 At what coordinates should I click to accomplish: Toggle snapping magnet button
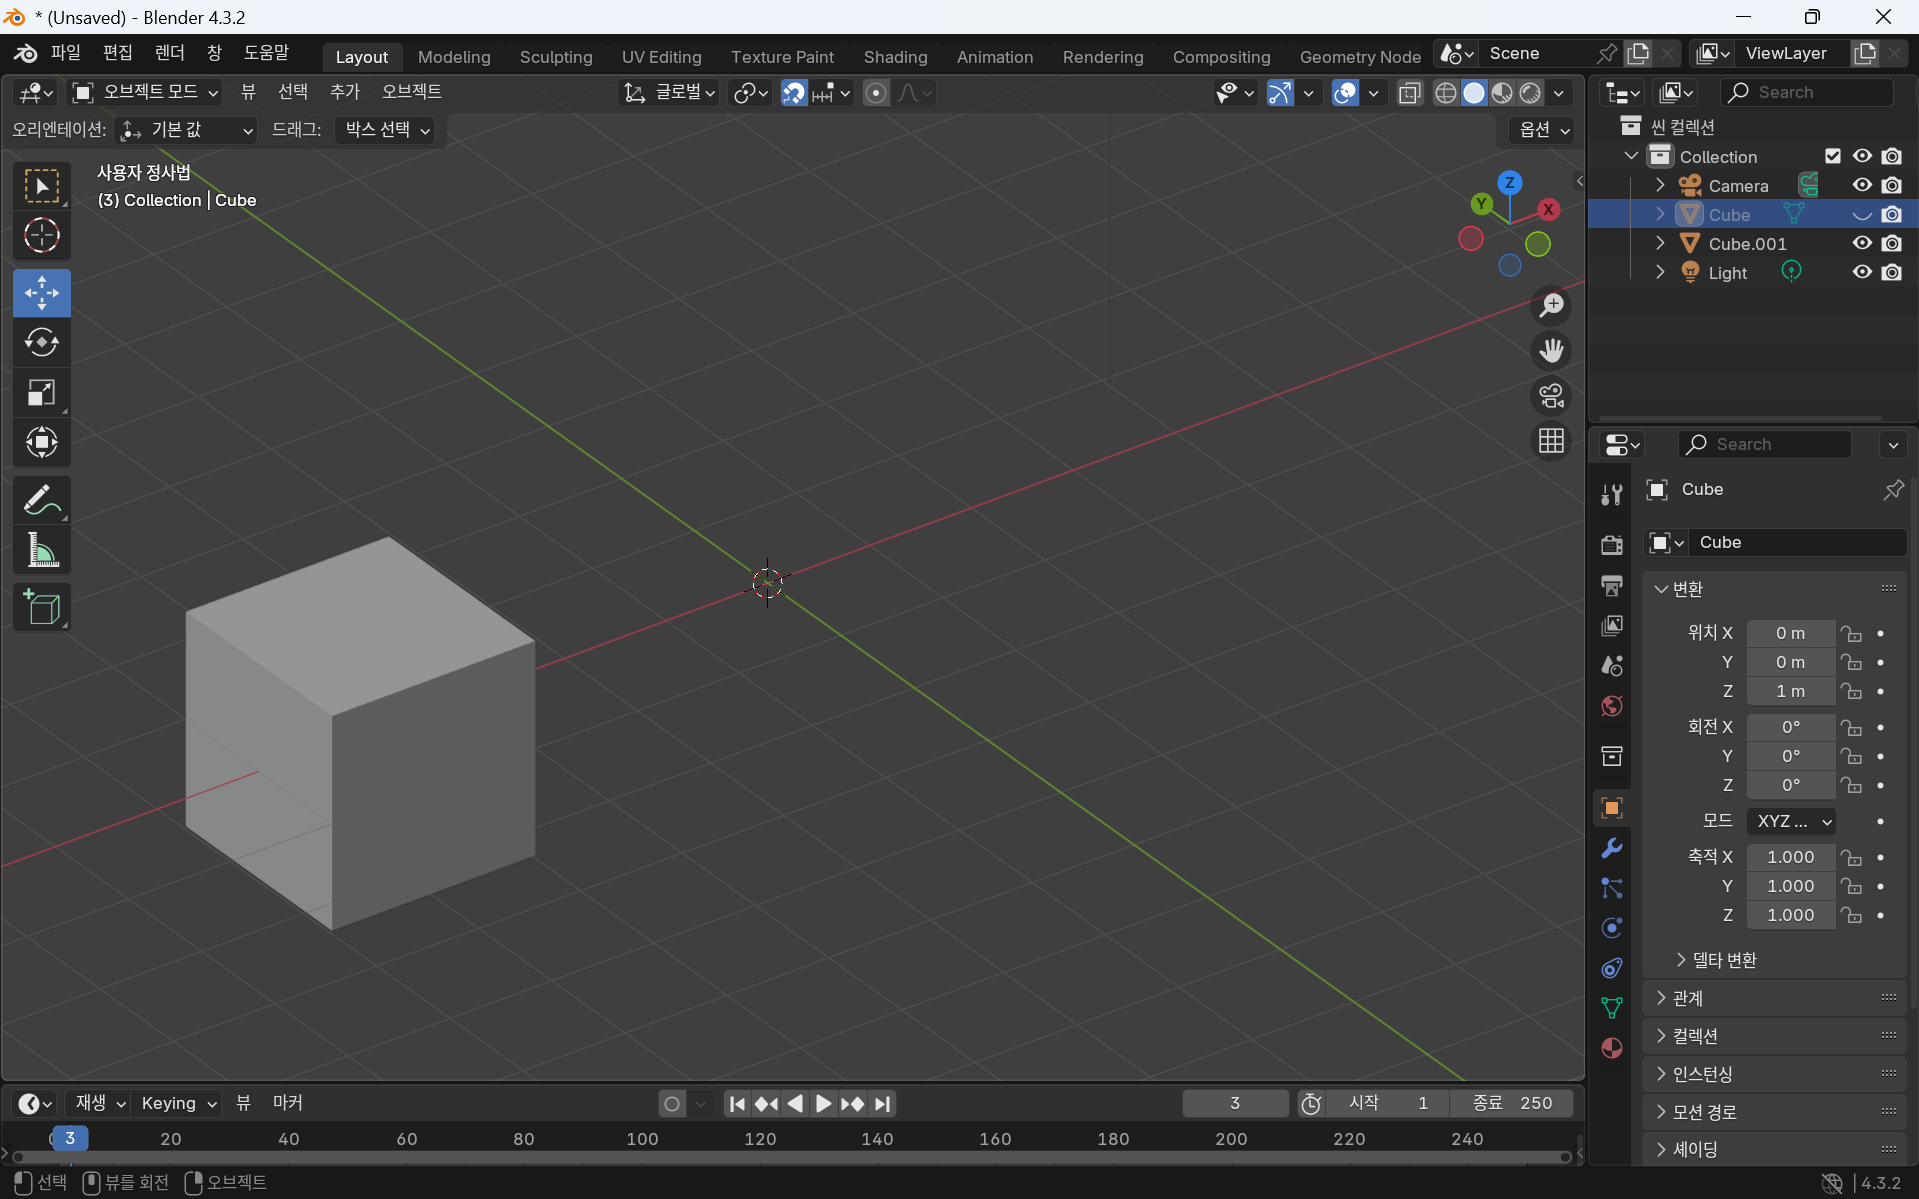794,93
